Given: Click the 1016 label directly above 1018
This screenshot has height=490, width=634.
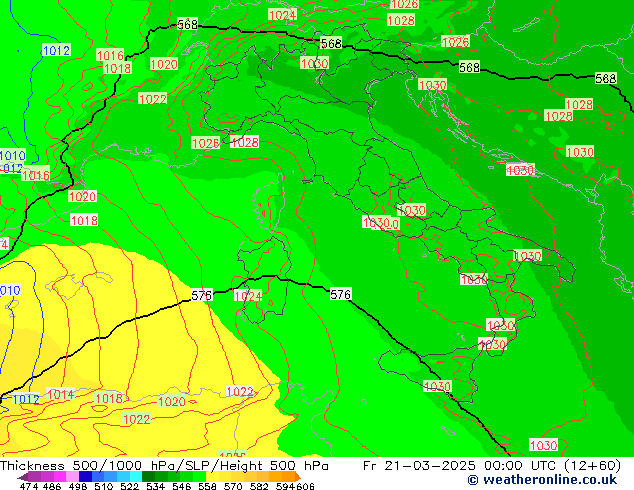Looking at the screenshot, I should 110,55.
